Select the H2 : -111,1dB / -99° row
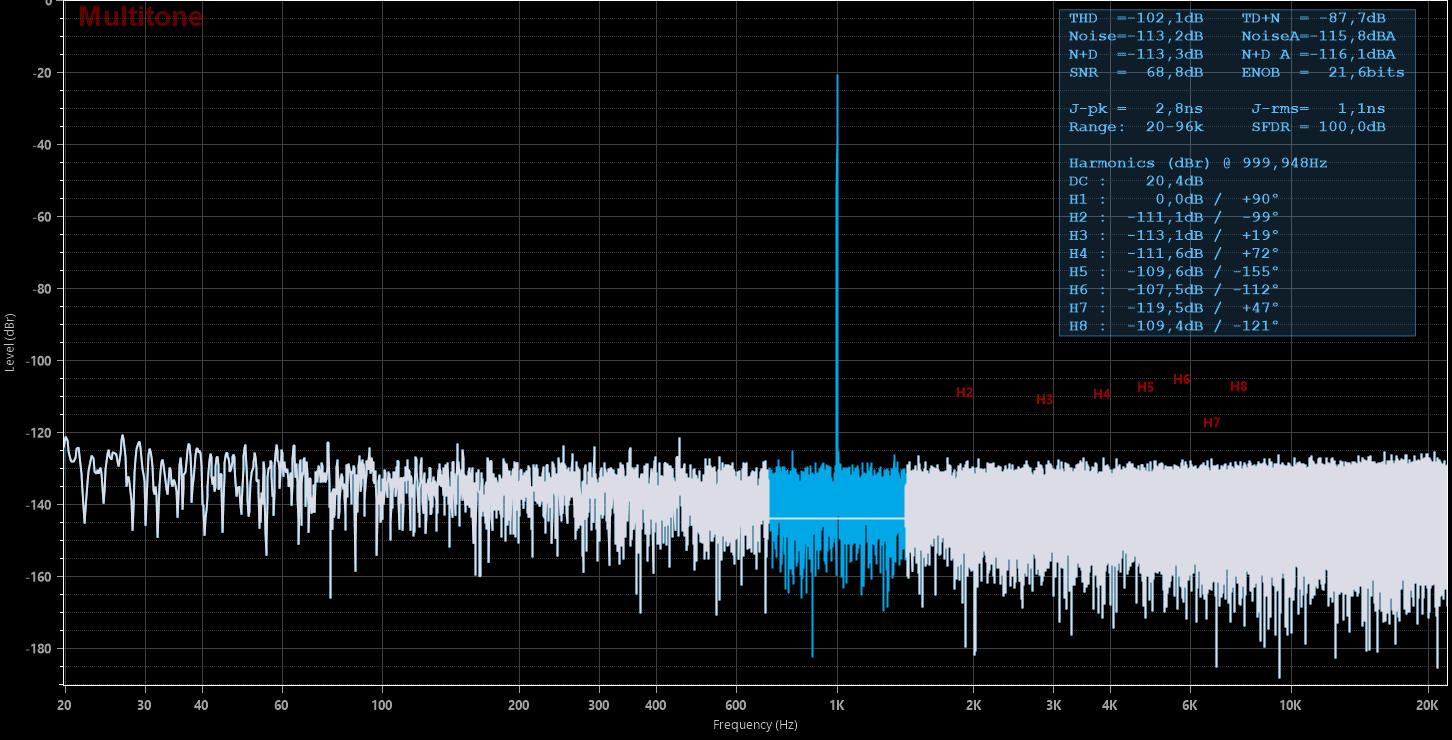1452x740 pixels. point(1174,217)
